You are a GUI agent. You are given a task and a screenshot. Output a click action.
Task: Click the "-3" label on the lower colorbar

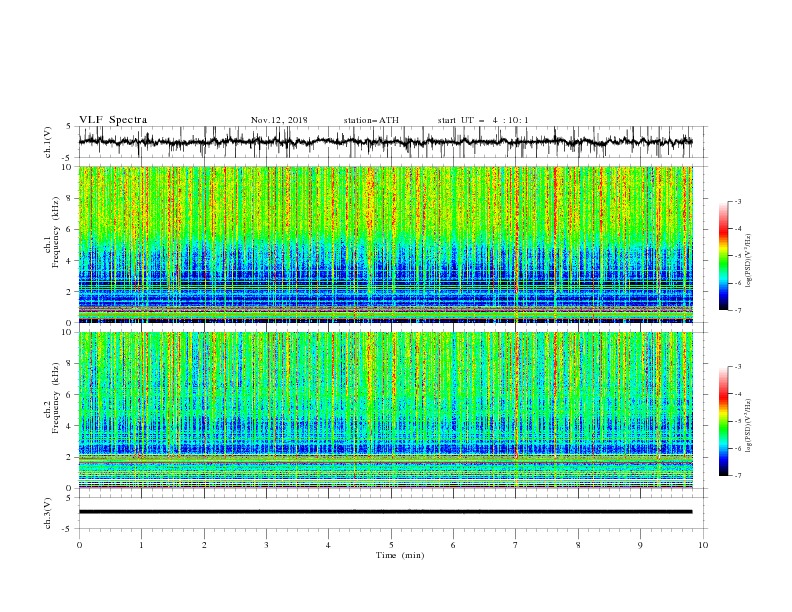[x=737, y=367]
